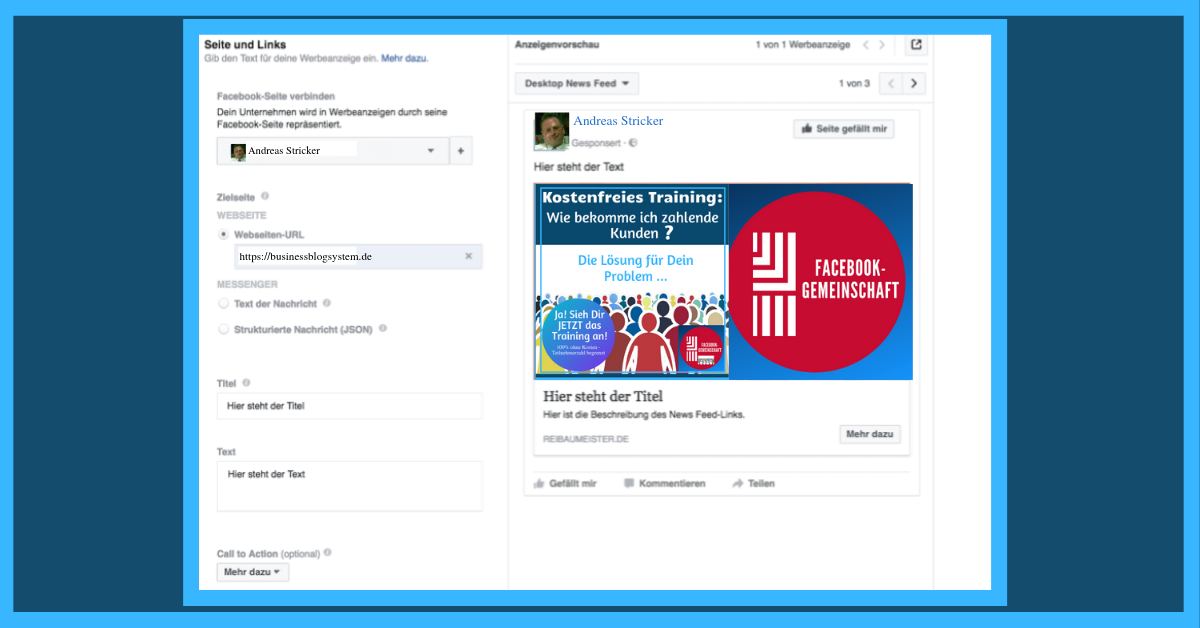Click into the Titel input field
This screenshot has height=628, width=1200.
click(x=349, y=406)
